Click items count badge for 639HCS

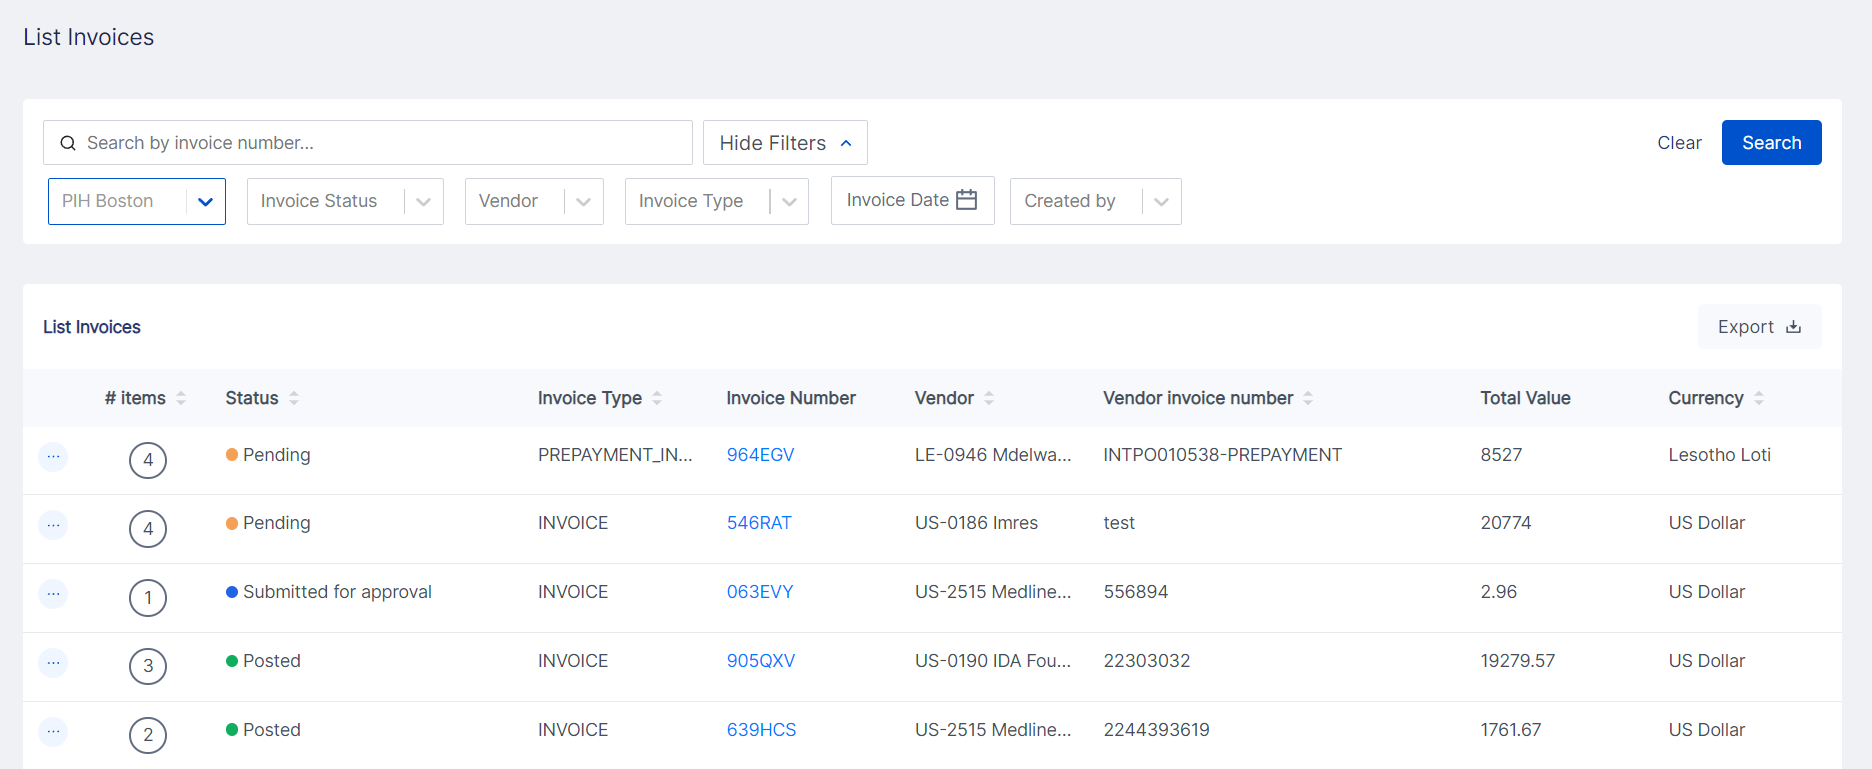pos(148,735)
